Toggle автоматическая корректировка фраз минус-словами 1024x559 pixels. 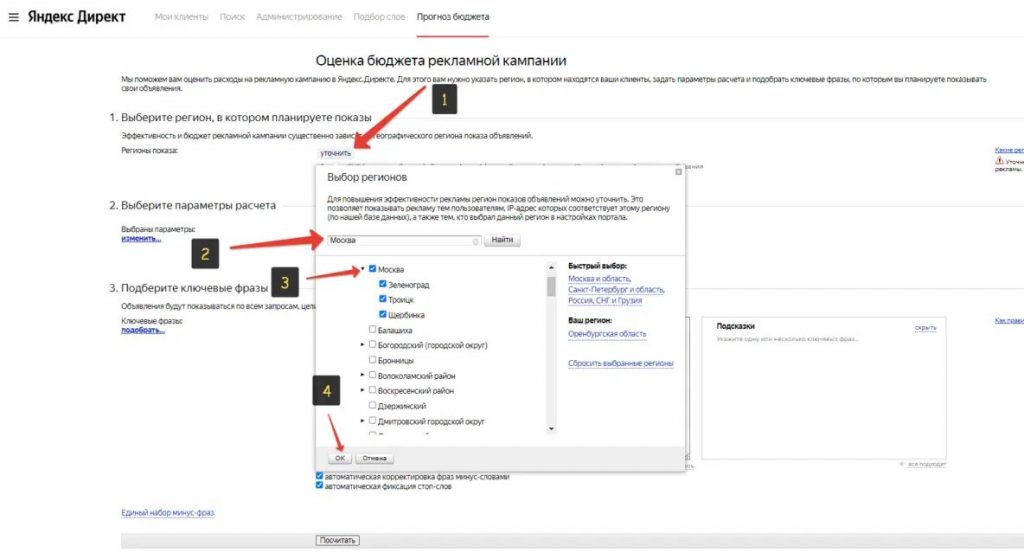pos(319,476)
